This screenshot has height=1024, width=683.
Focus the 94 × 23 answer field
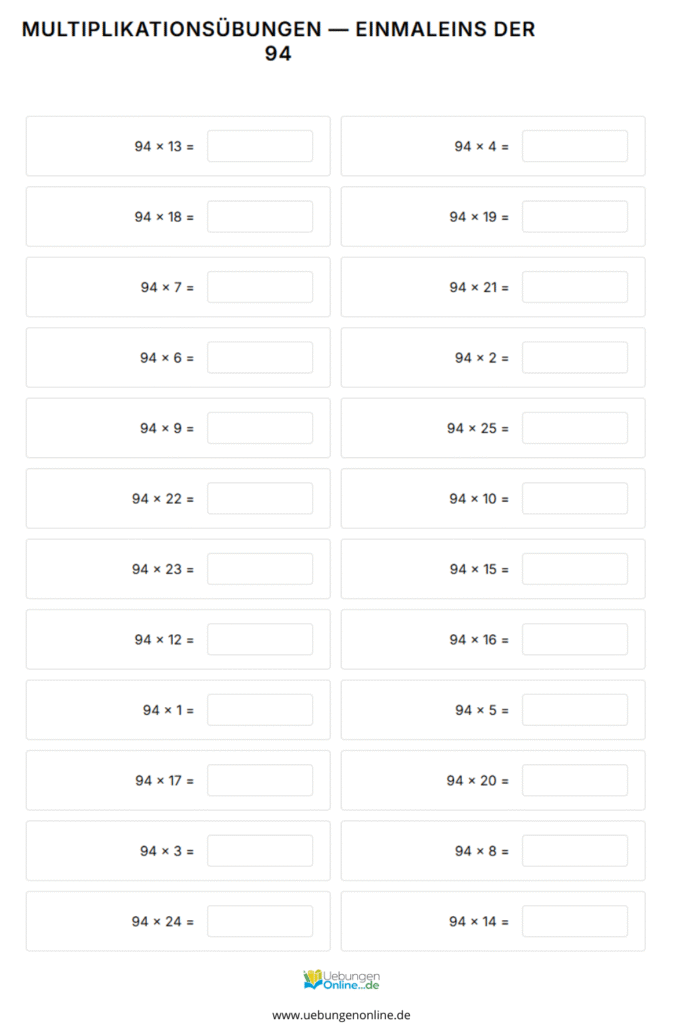pyautogui.click(x=260, y=569)
